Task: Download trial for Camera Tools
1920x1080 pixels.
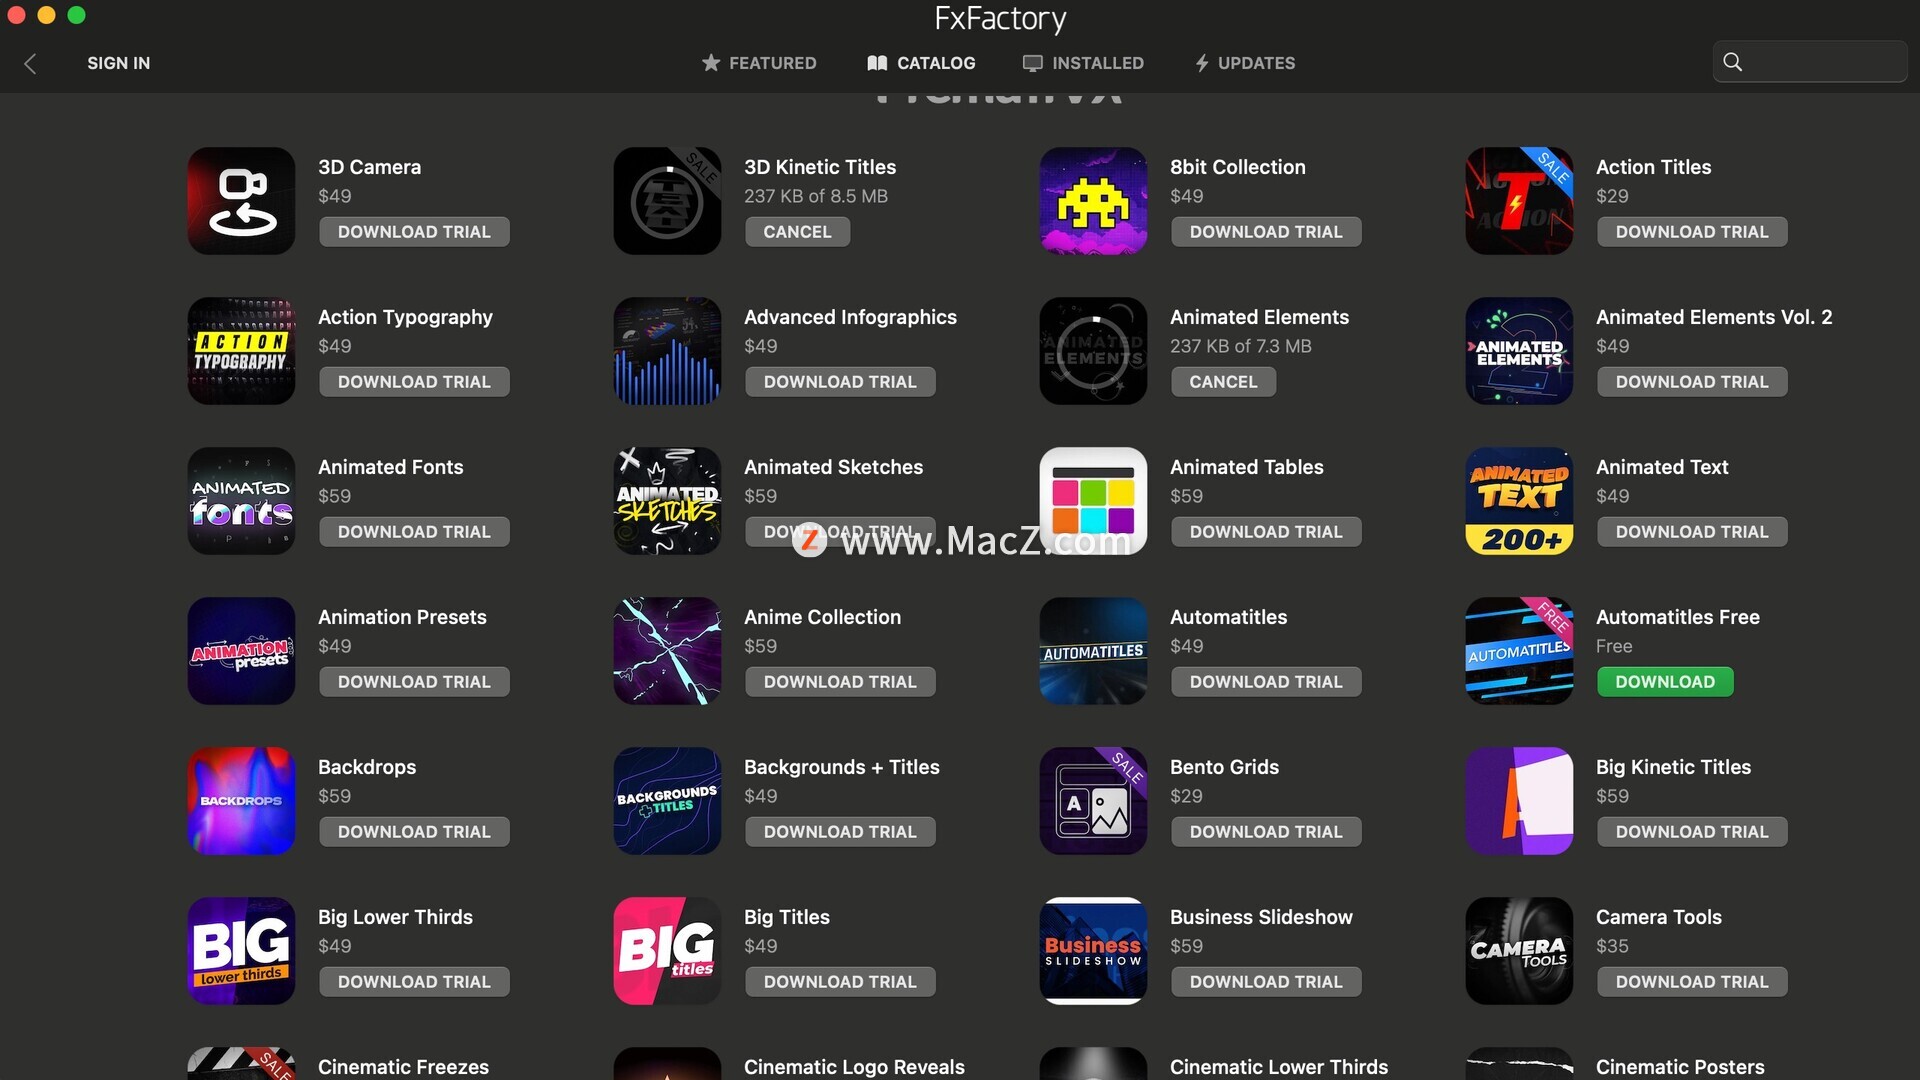Action: (x=1692, y=982)
